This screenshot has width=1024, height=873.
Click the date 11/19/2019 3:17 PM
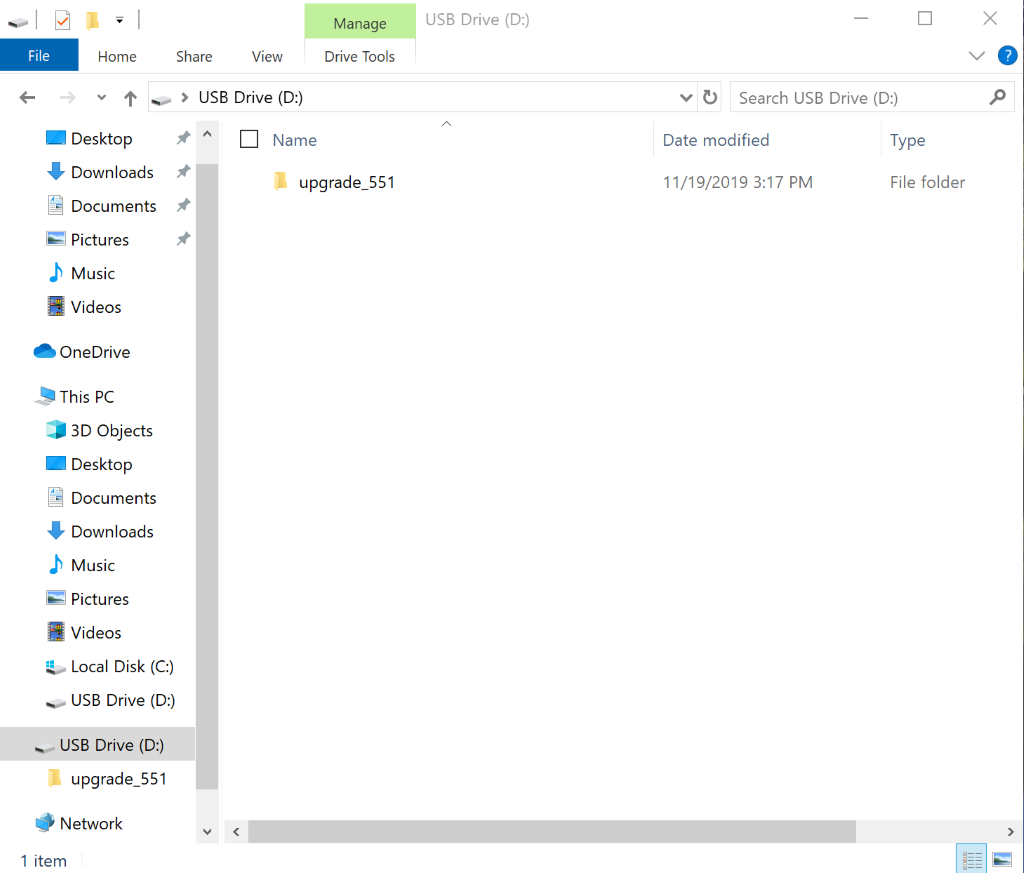[x=737, y=182]
